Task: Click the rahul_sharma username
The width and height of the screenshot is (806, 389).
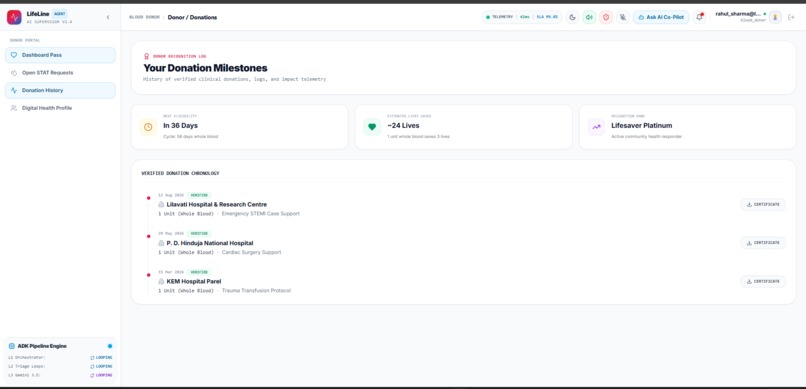Action: [739, 14]
